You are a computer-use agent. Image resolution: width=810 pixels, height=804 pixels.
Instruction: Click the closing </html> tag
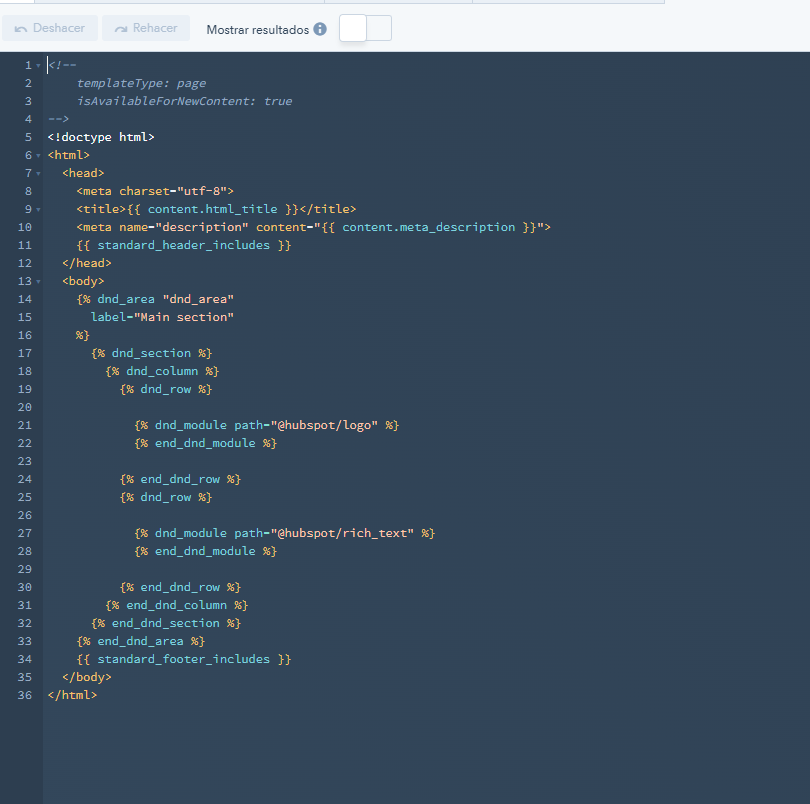coord(72,695)
